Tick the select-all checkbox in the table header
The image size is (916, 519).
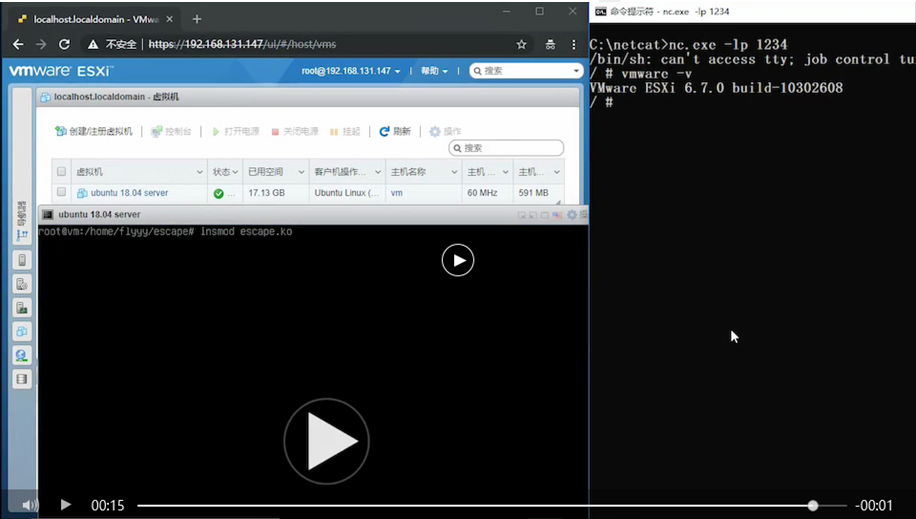pos(62,172)
